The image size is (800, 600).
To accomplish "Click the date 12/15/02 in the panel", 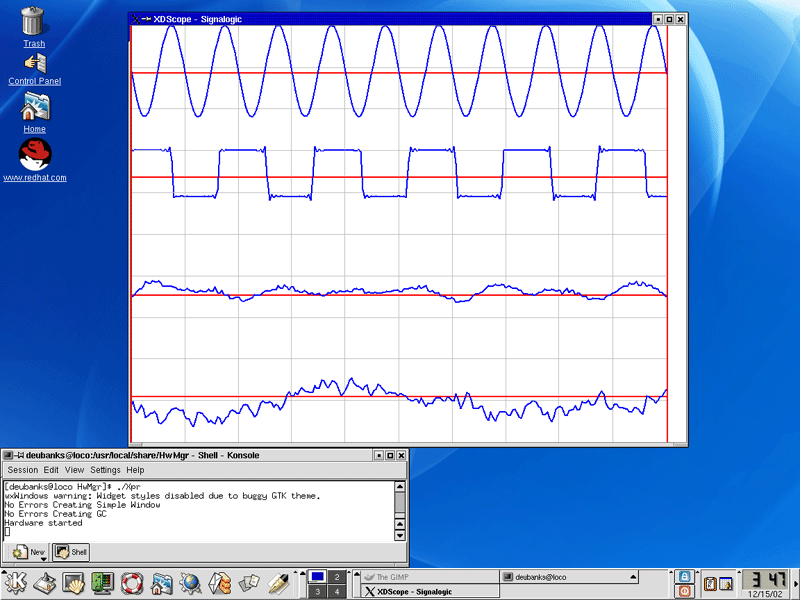I will [x=765, y=594].
